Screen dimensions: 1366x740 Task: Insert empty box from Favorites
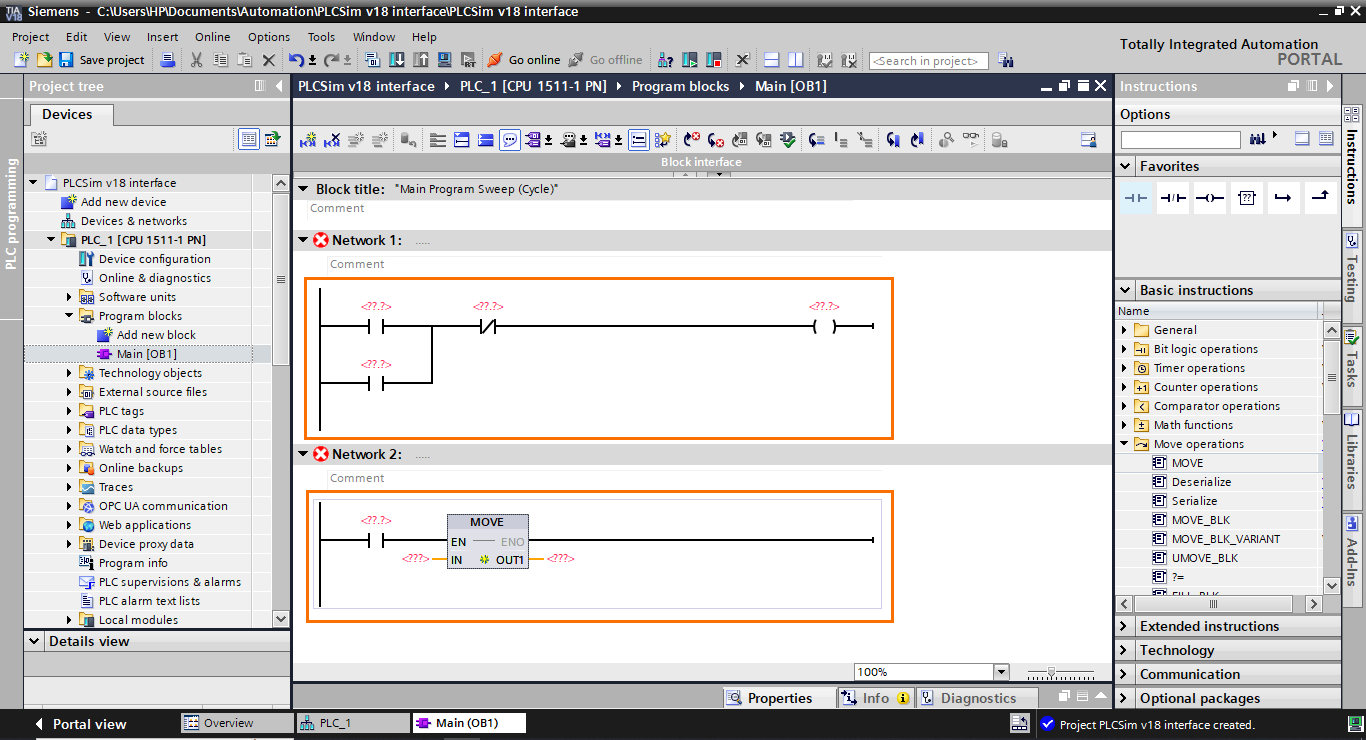point(1246,198)
